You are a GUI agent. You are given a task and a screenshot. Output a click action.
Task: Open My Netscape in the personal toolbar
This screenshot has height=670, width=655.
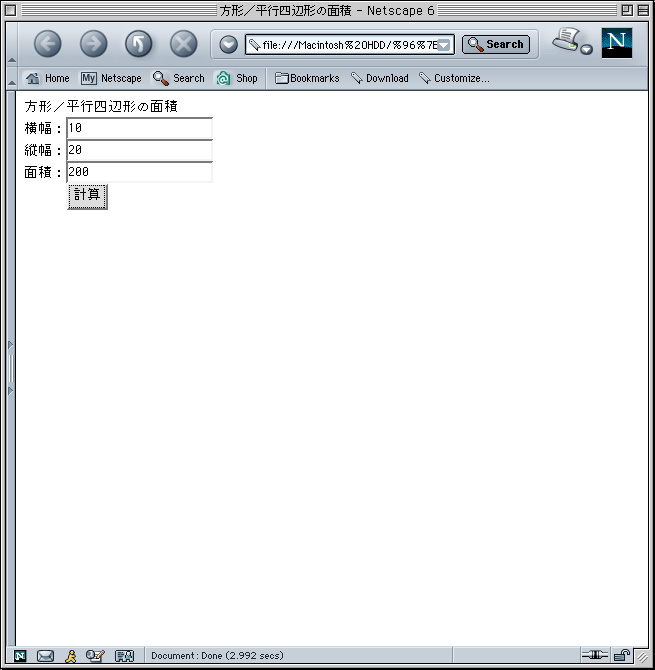tap(111, 78)
